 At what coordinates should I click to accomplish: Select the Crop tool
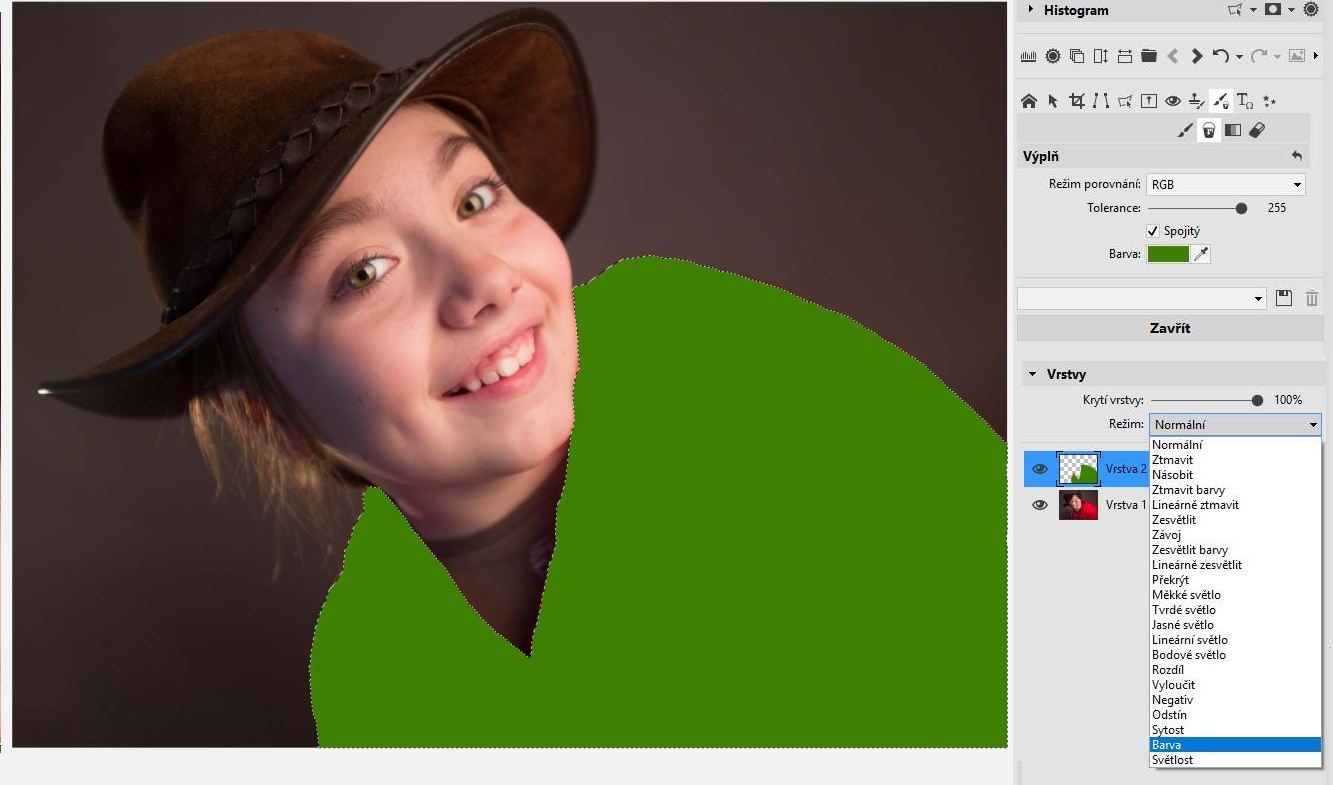point(1076,101)
